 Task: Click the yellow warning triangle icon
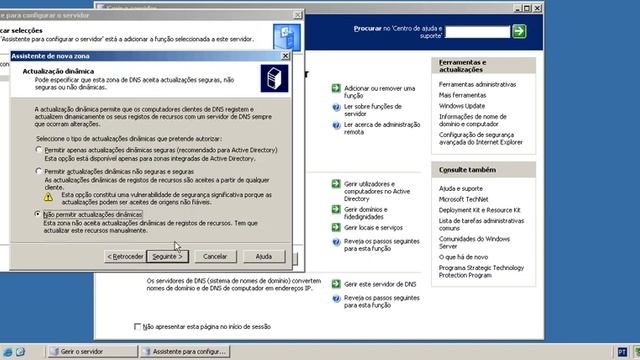(48, 198)
